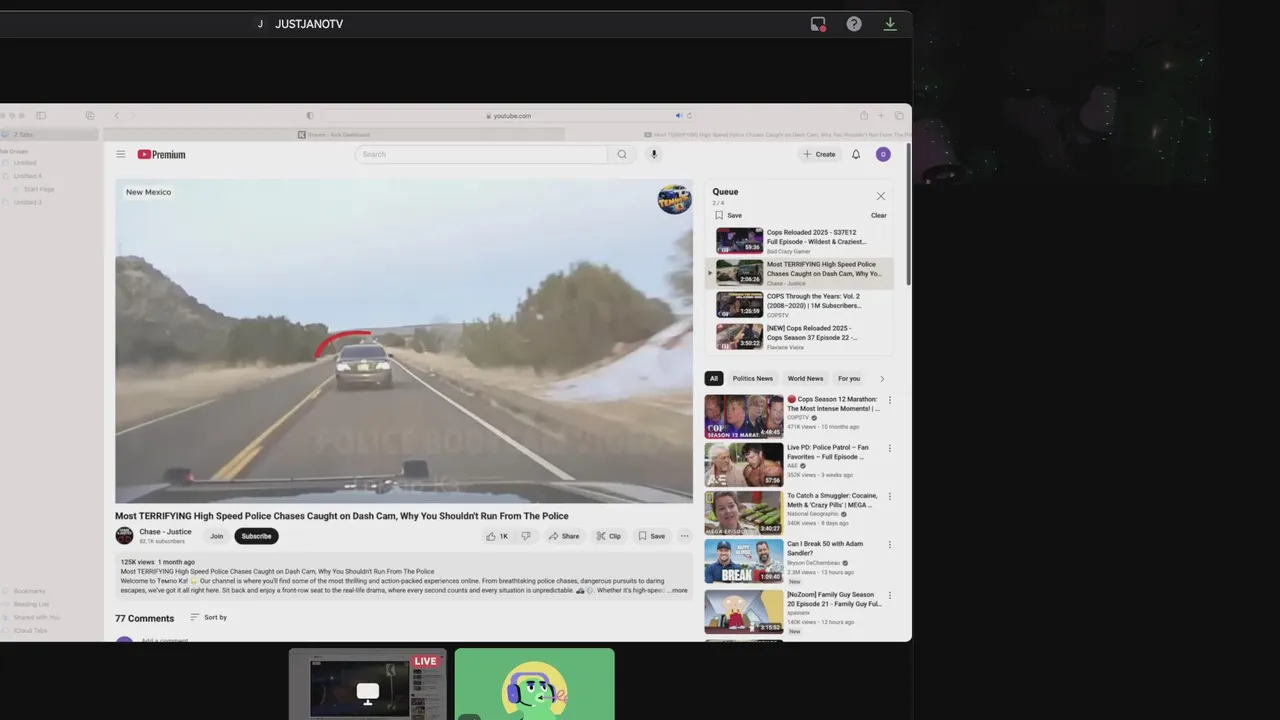The height and width of the screenshot is (720, 1280).
Task: Select Untitled 3 tab group in sidebar
Action: click(28, 202)
